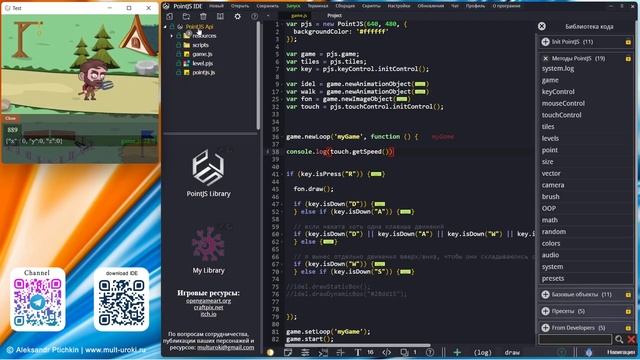Collapse the PointJS Api root tree arrow

click(x=165, y=27)
